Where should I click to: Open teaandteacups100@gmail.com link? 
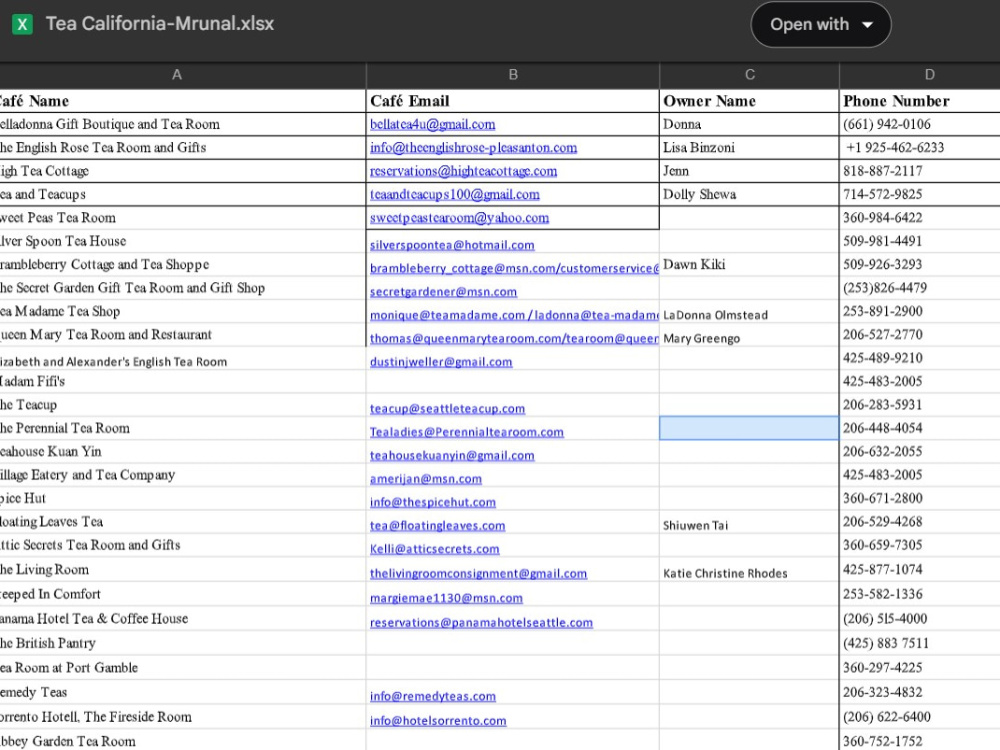point(455,195)
